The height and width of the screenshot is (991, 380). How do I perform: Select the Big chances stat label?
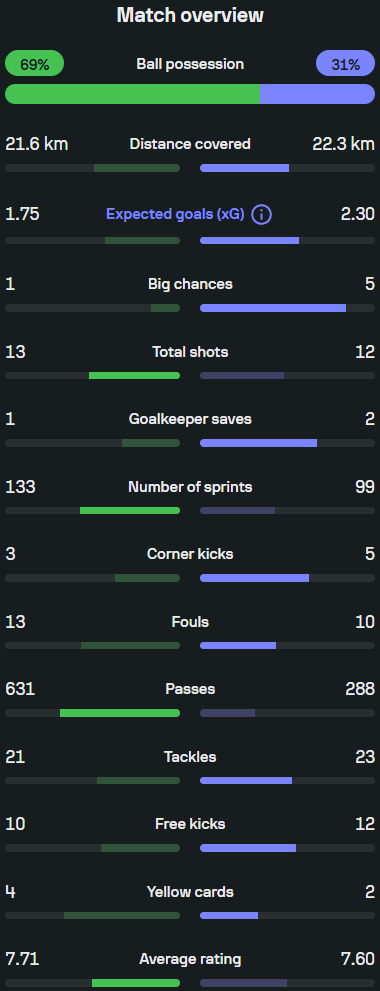[190, 284]
